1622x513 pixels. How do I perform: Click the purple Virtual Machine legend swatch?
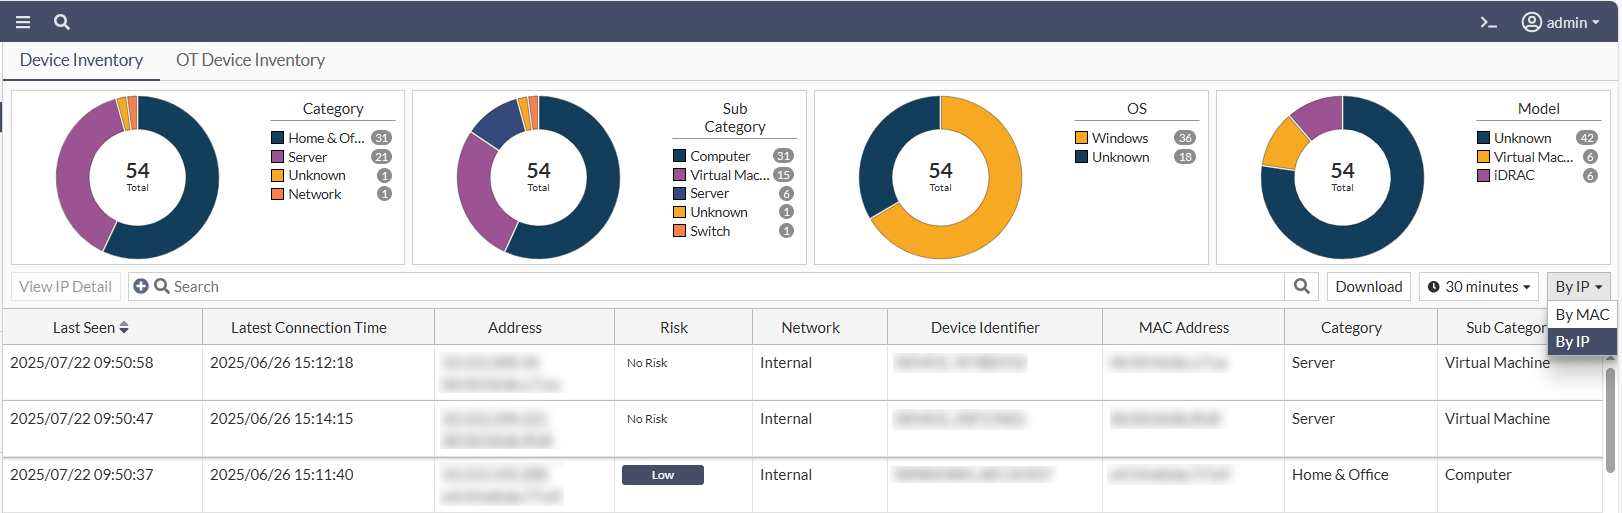click(x=680, y=175)
